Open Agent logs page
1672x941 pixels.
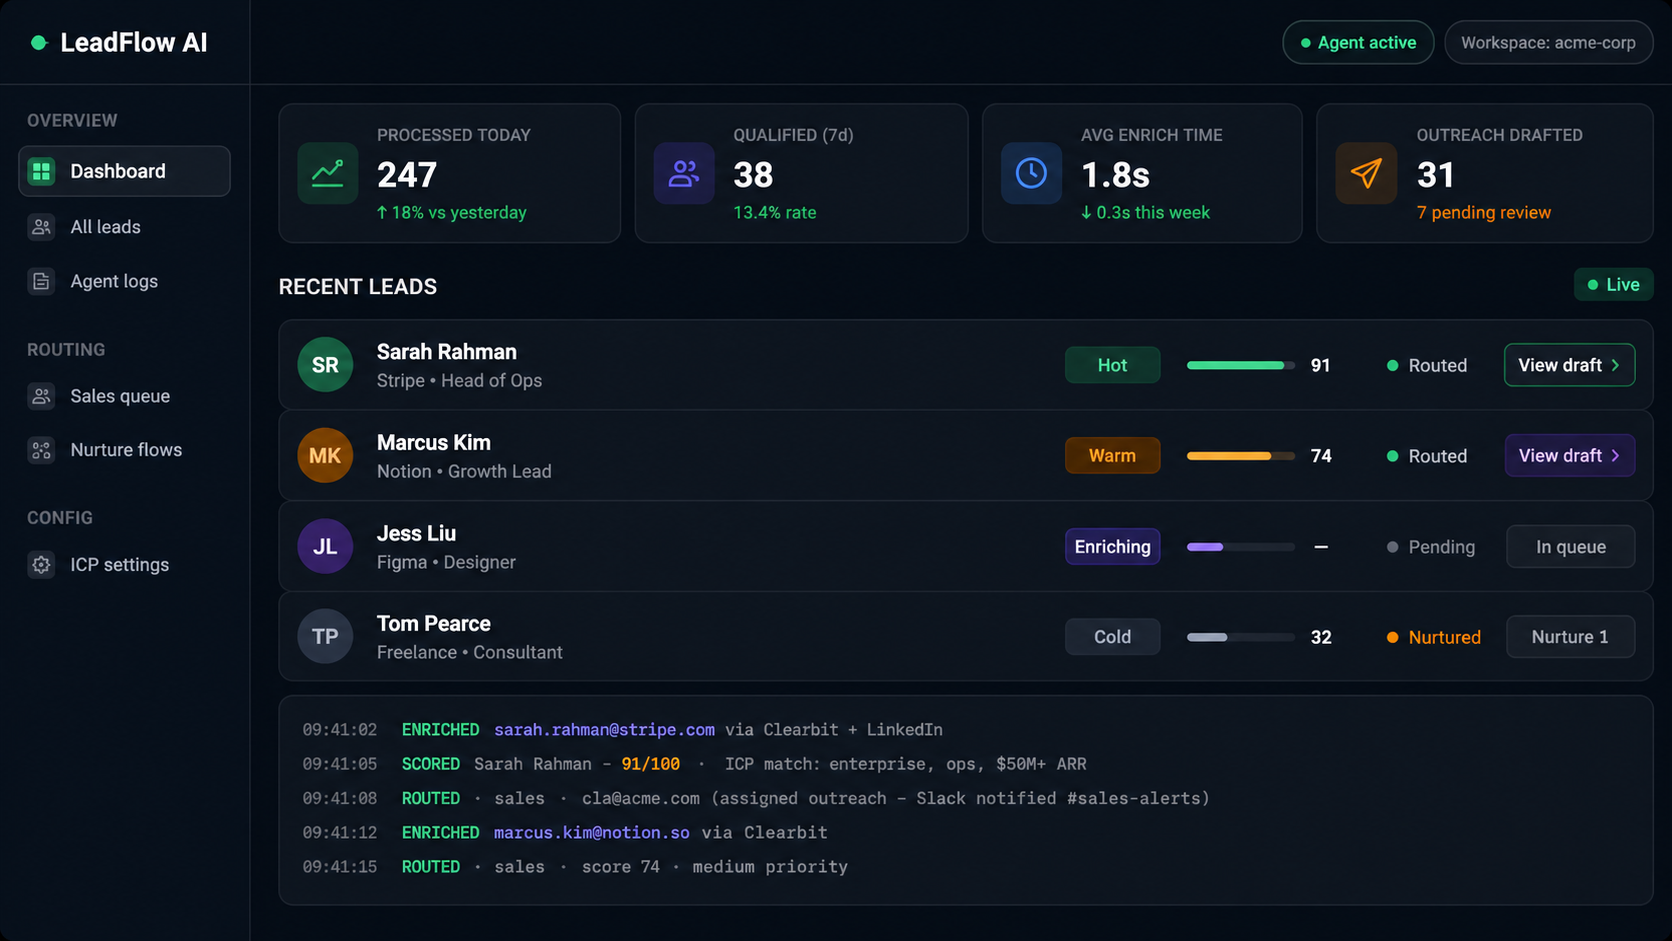click(124, 281)
